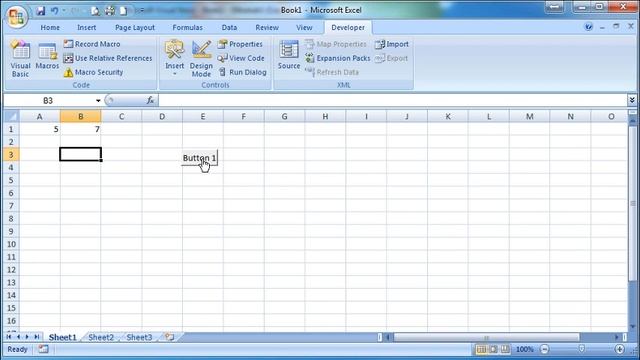Screen dimensions: 640x360
Task: Open the View tab
Action: point(304,27)
